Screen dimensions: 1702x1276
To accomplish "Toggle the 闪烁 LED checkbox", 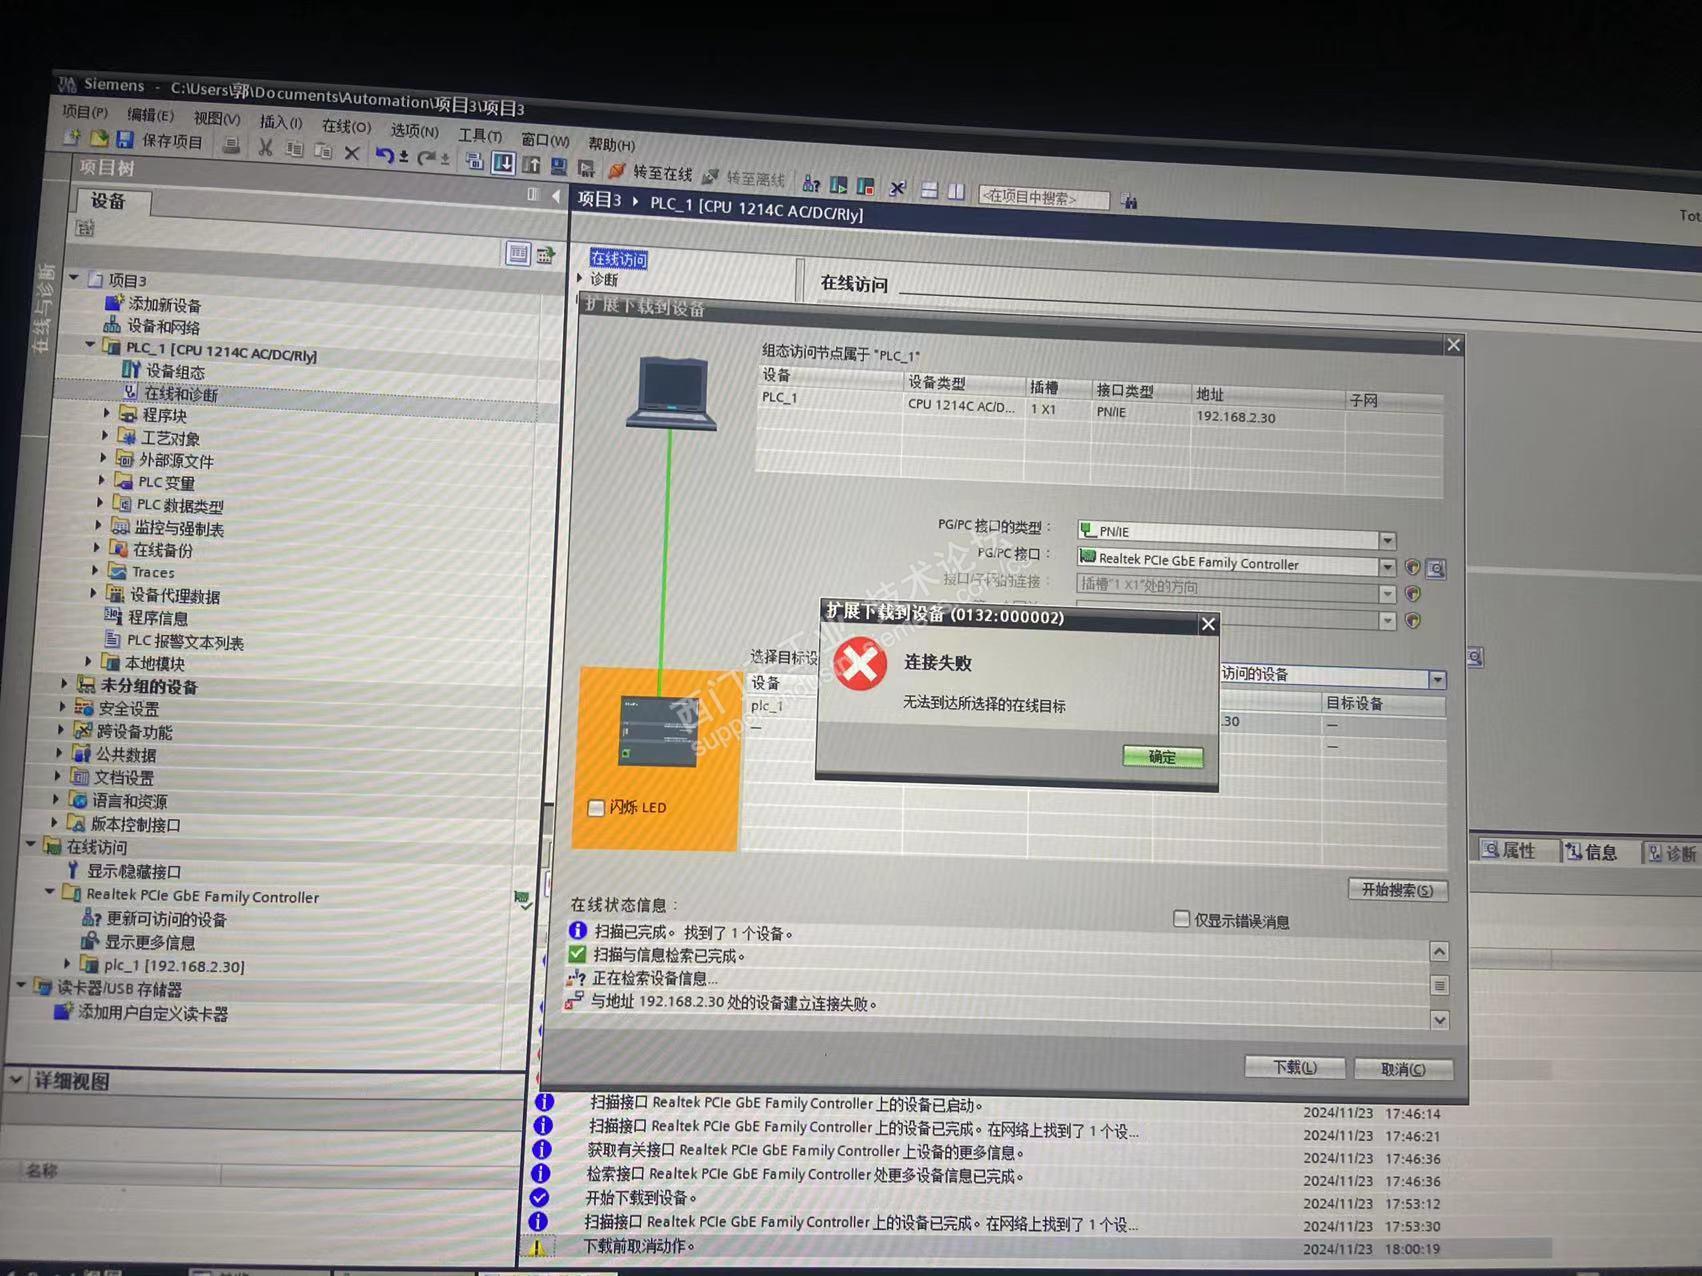I will pos(596,807).
